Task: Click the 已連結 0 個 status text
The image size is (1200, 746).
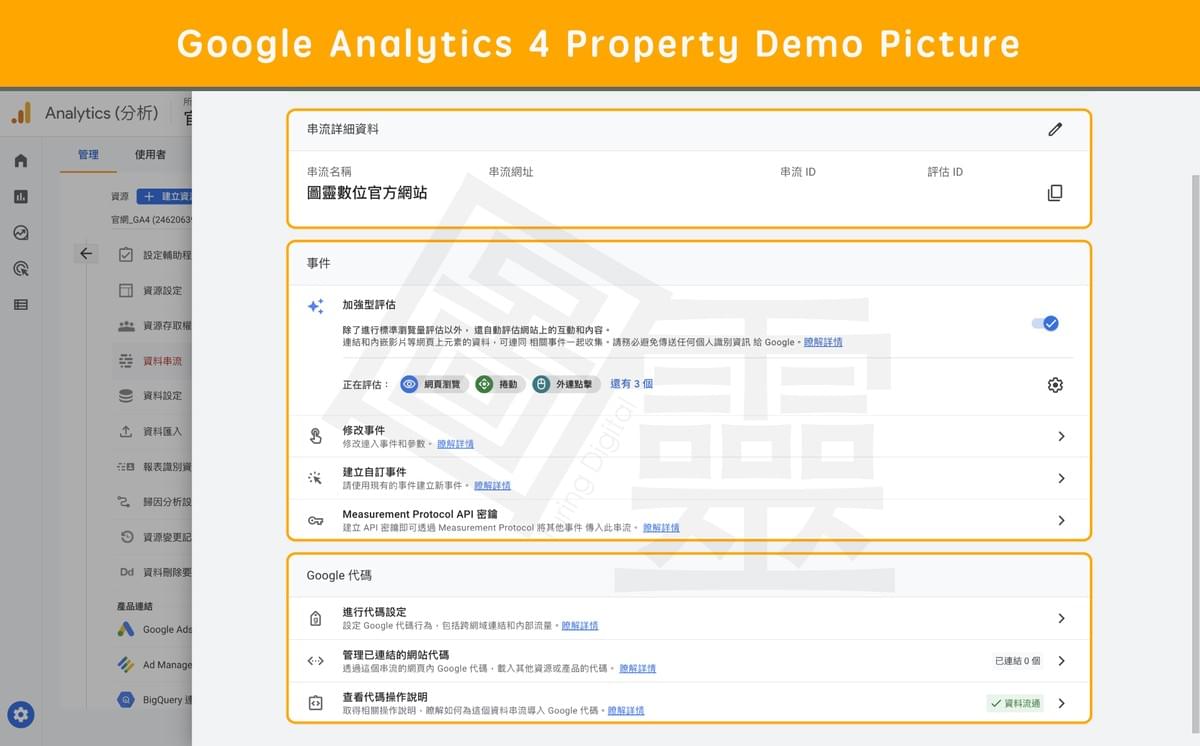Action: [1017, 660]
